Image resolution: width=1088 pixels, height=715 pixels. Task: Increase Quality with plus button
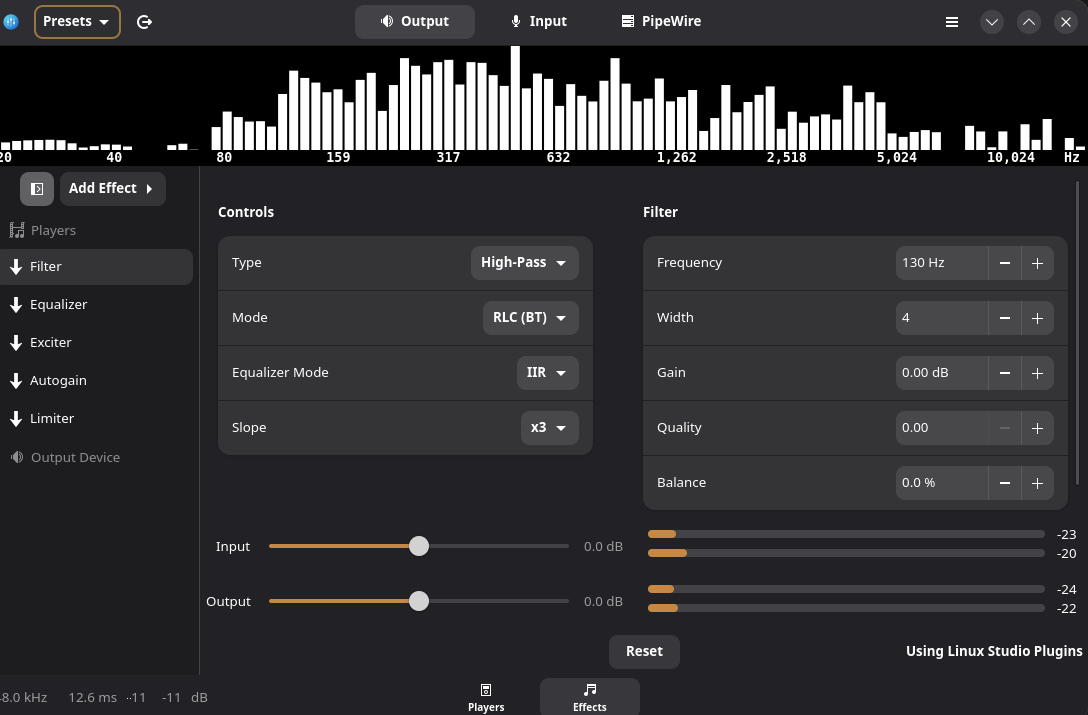point(1037,428)
